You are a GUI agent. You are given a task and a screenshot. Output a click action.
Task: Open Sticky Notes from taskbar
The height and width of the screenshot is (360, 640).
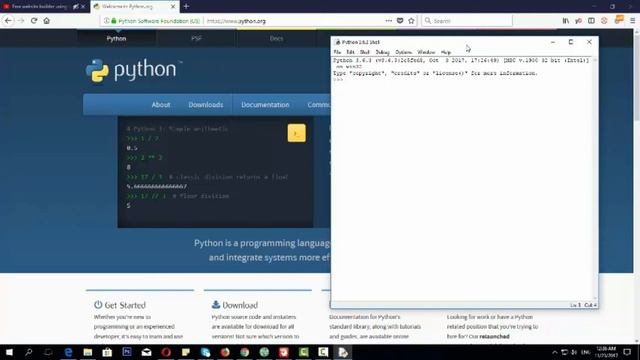pos(186,352)
